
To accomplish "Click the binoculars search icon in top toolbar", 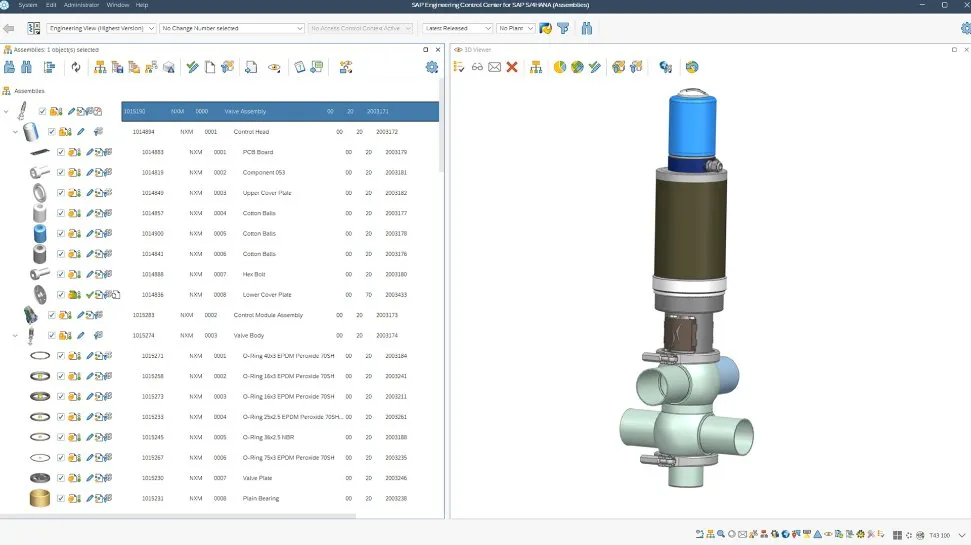I will point(586,28).
